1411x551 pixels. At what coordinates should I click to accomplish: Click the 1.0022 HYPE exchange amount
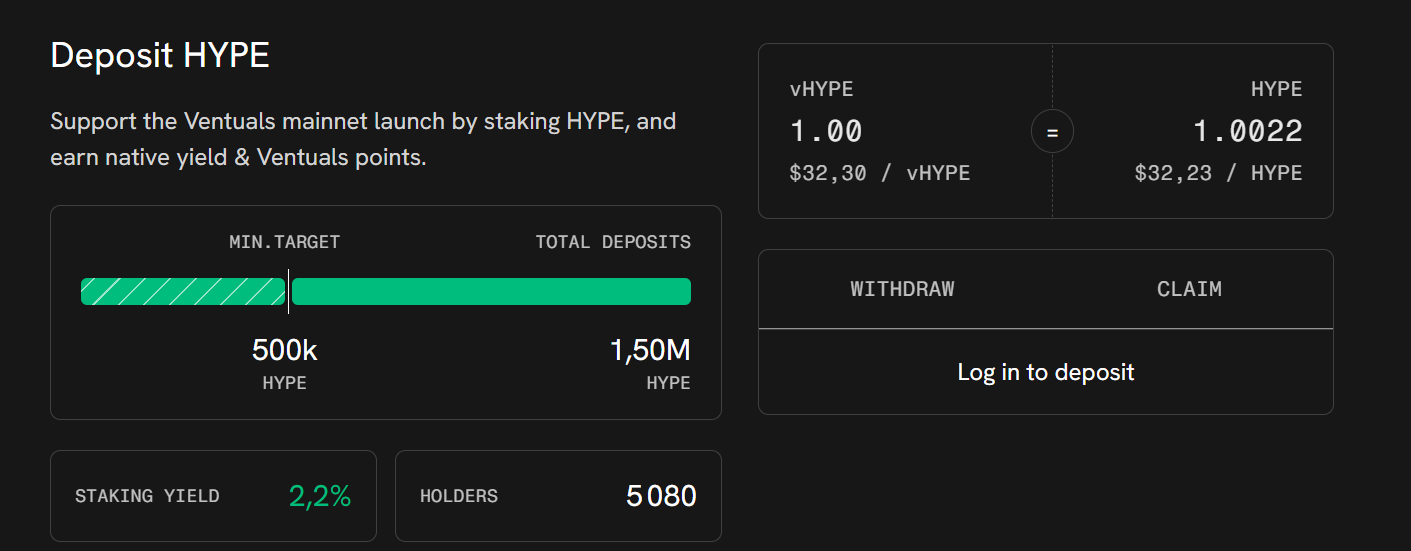tap(1247, 131)
